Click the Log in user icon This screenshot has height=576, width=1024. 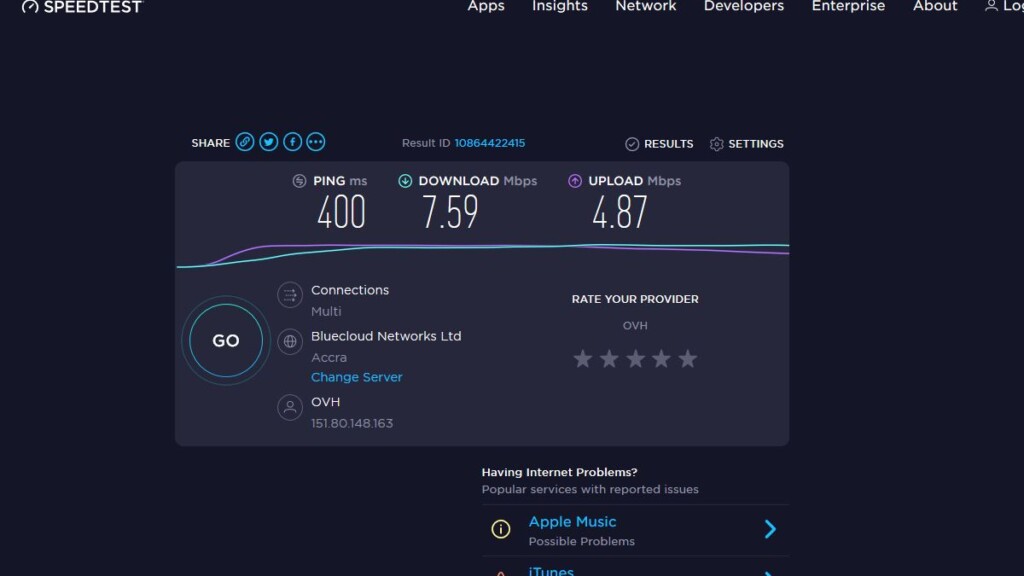coord(991,6)
